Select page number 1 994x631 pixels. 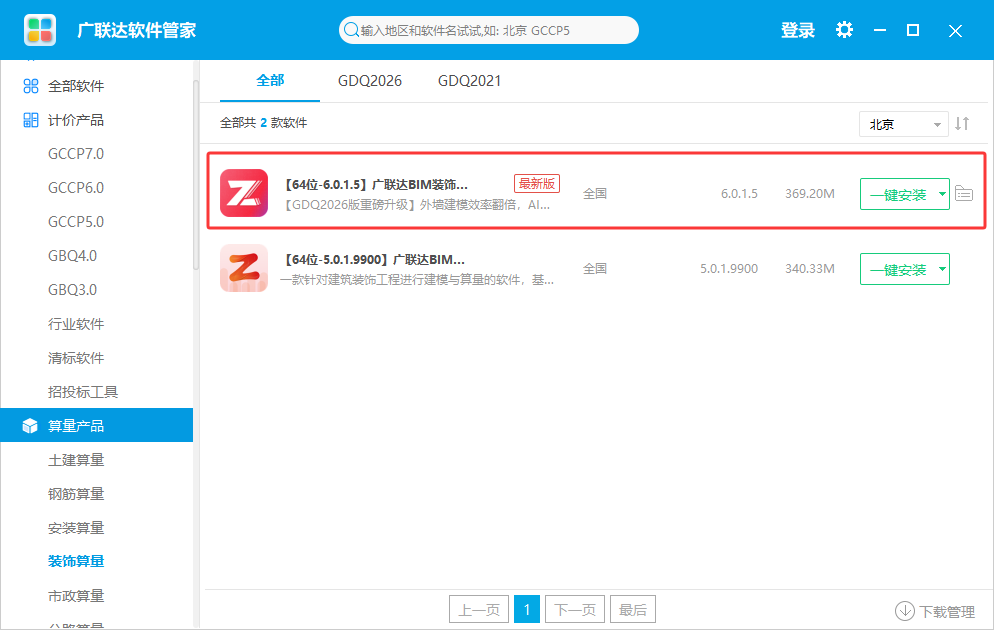pos(527,609)
